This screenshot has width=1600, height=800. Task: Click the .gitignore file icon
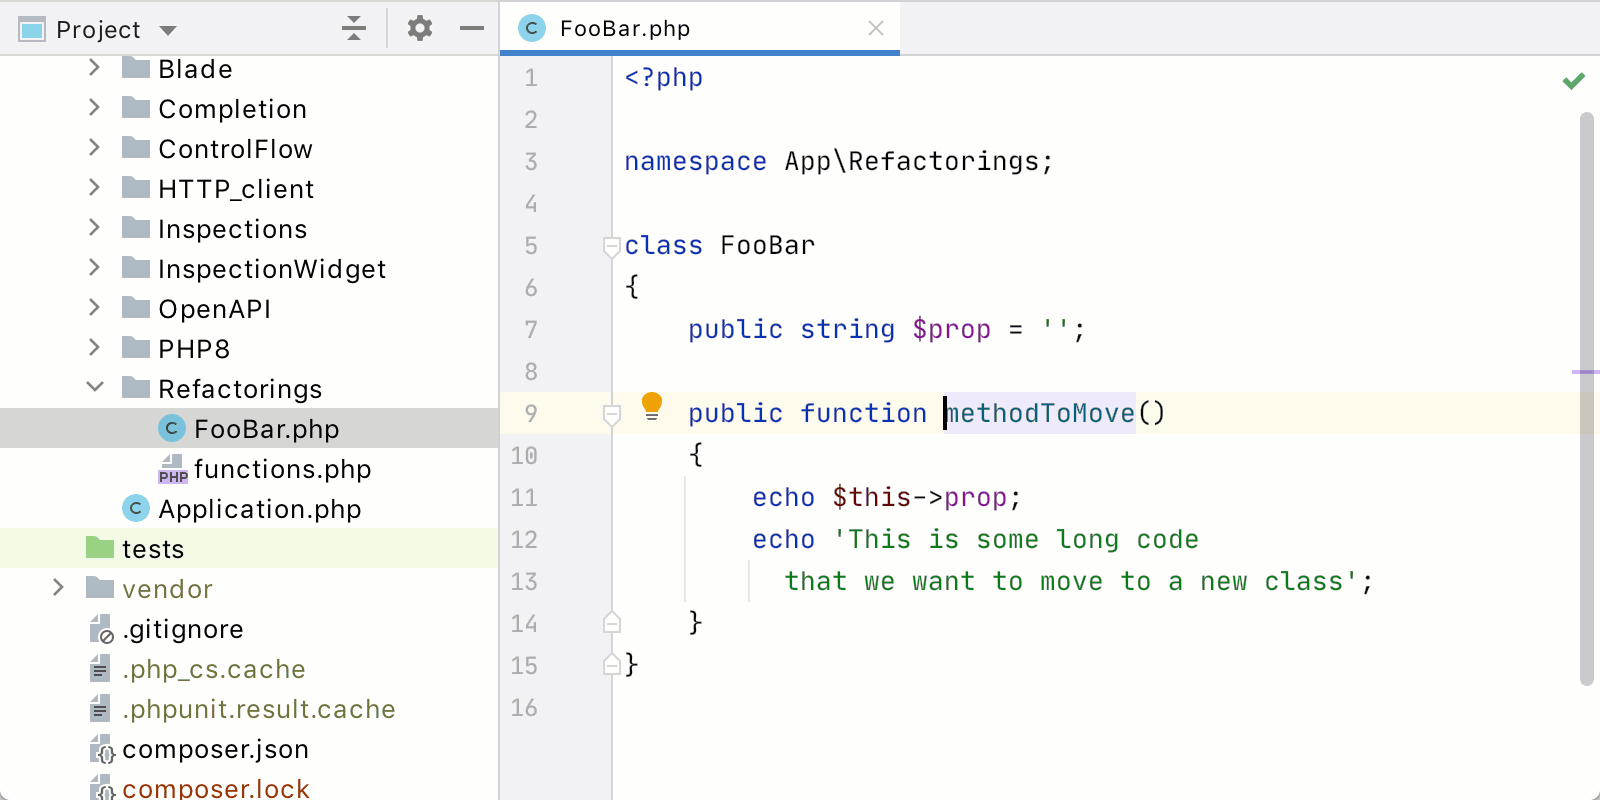coord(101,629)
